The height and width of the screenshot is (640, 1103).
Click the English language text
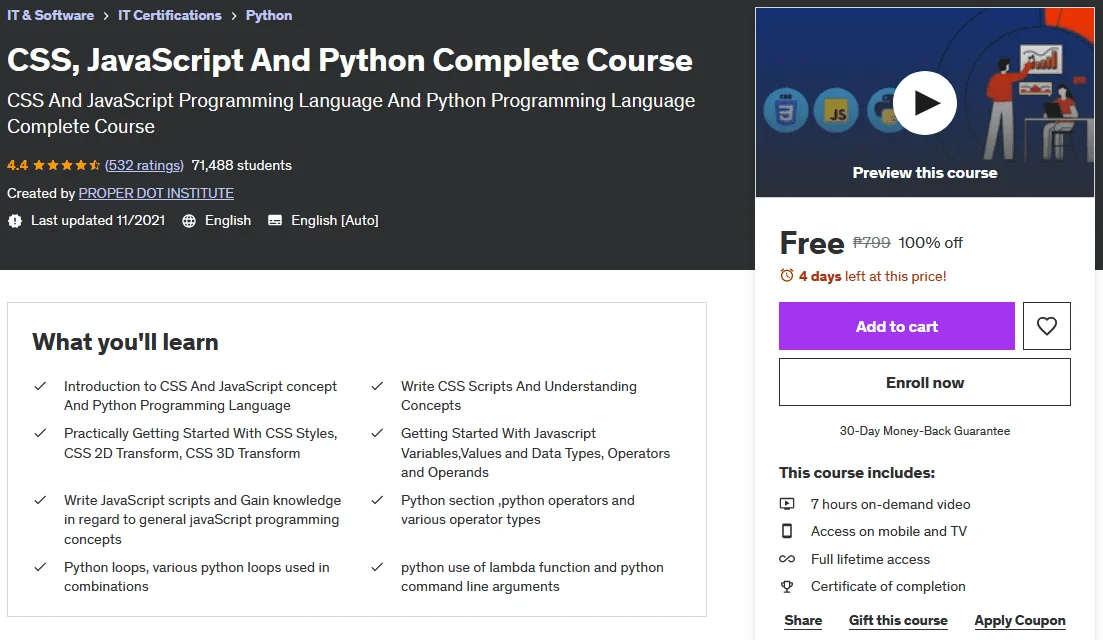pos(228,221)
